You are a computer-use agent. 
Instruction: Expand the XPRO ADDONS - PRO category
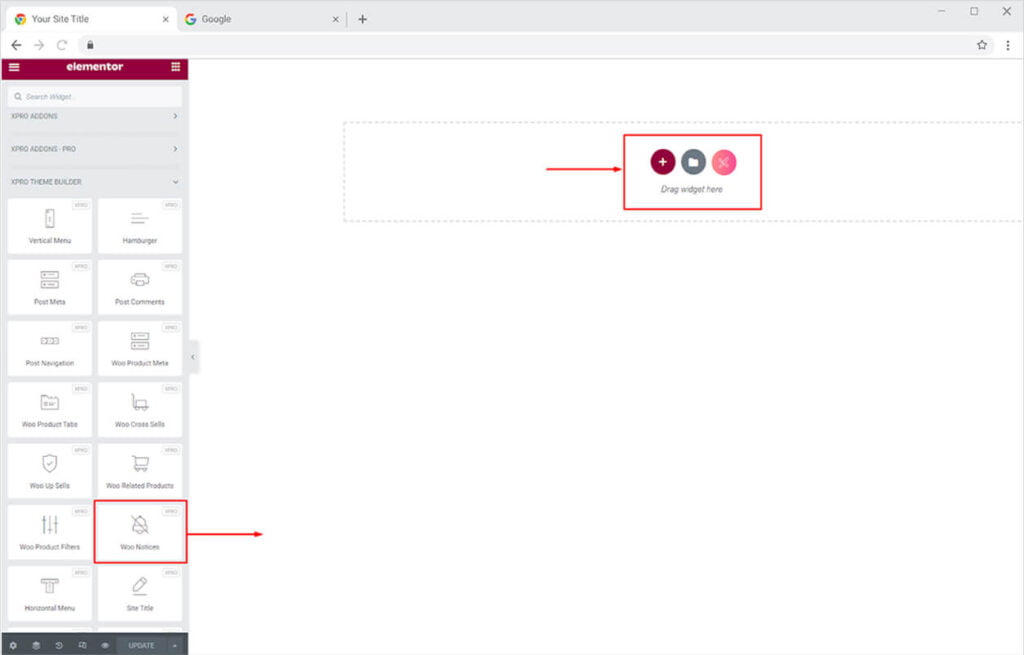(94, 148)
